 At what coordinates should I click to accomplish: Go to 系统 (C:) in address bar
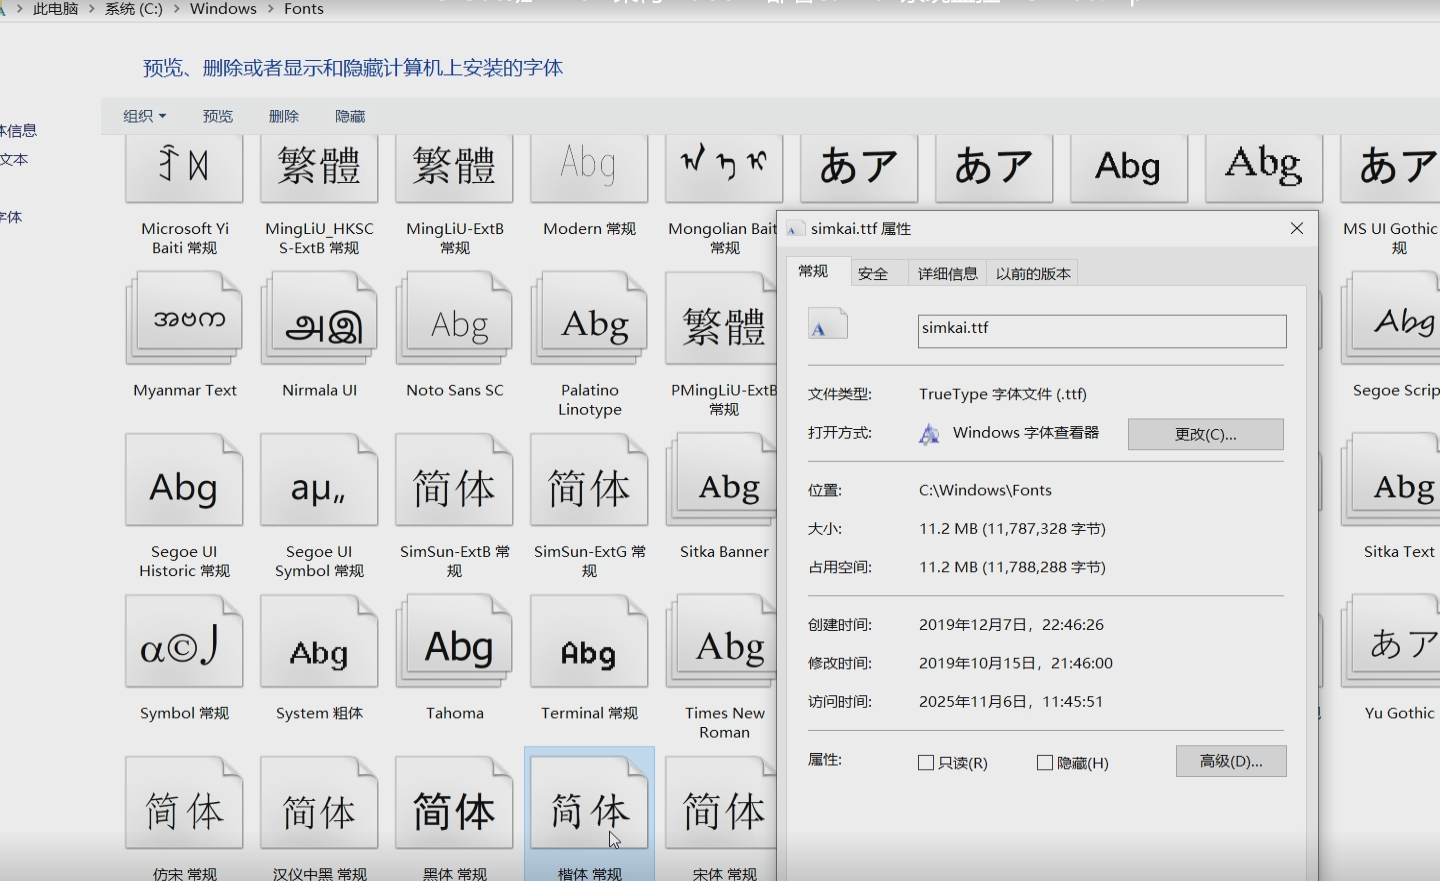click(134, 8)
